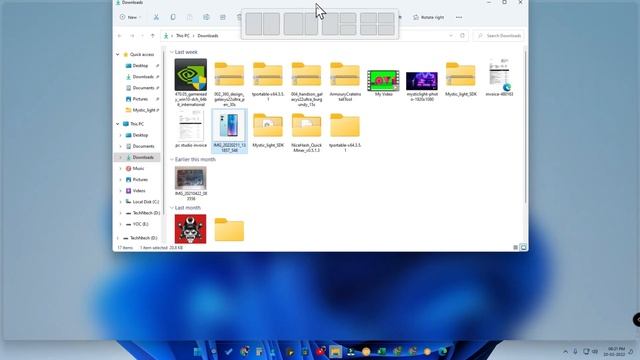Open YDC (E:) drive in sidebar
The image size is (640, 360).
point(140,224)
